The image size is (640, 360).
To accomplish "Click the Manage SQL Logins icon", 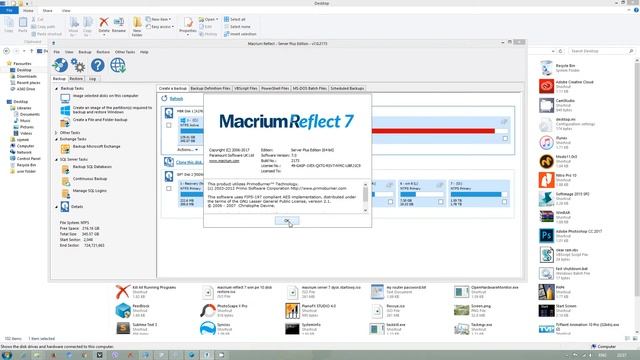I will pyautogui.click(x=65, y=193).
